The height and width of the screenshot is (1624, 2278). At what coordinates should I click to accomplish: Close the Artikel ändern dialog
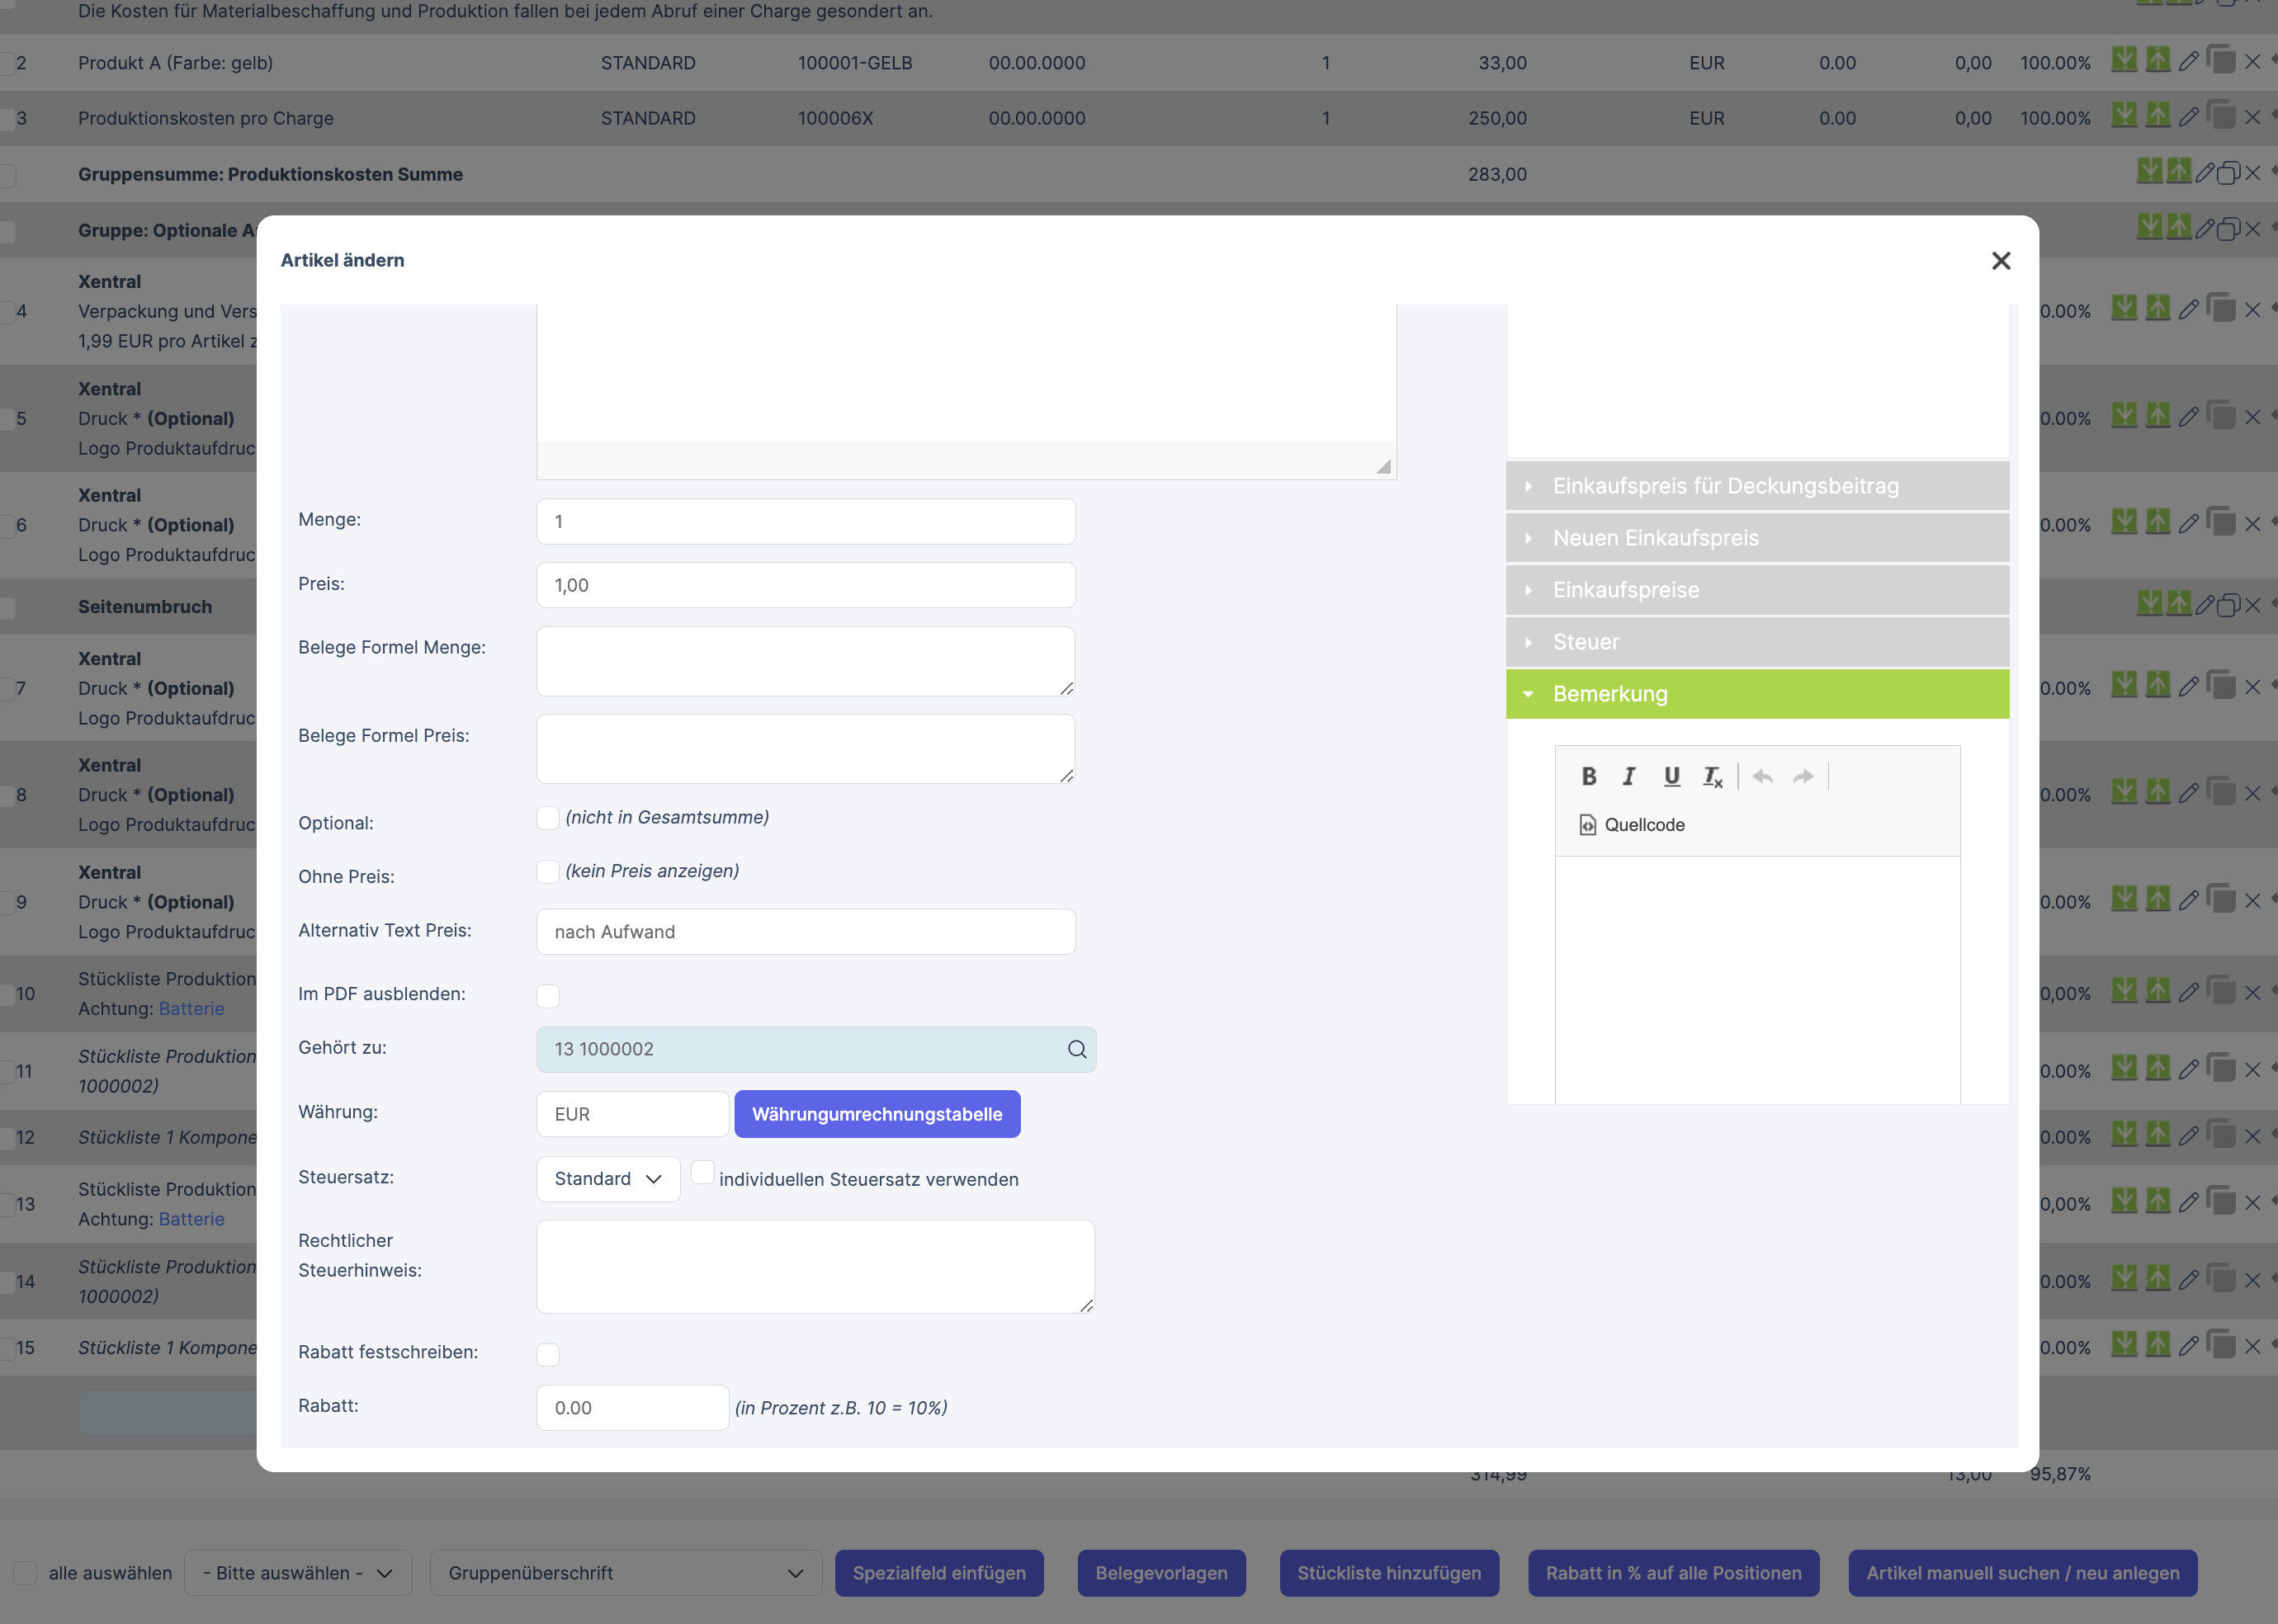click(2000, 261)
